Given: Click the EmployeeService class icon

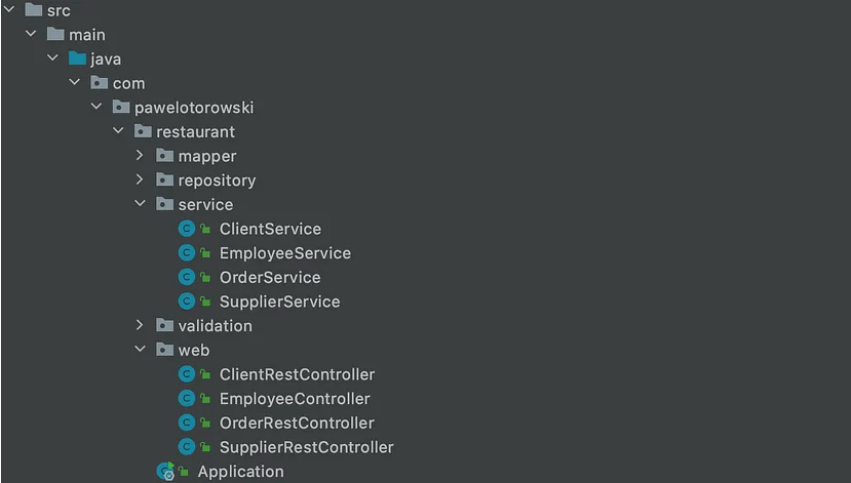Looking at the screenshot, I should pos(186,253).
